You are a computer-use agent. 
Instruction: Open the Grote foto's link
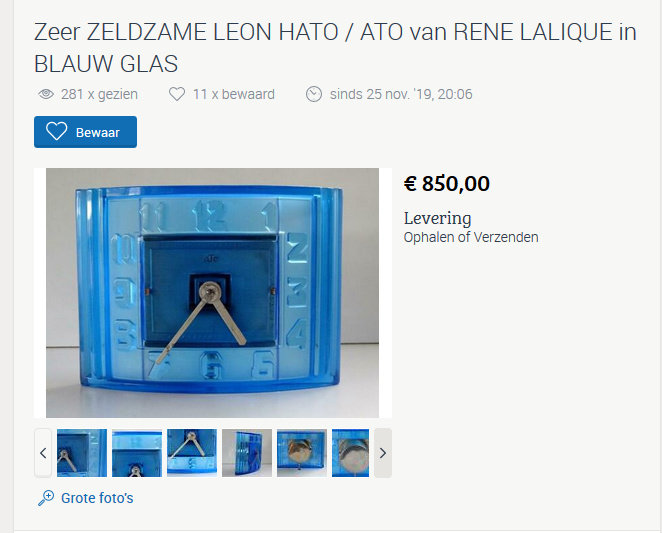(x=97, y=498)
